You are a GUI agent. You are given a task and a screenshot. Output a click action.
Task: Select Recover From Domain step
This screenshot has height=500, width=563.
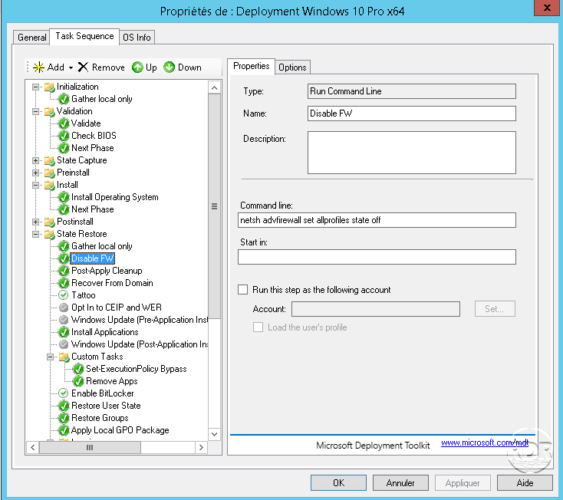tap(112, 283)
